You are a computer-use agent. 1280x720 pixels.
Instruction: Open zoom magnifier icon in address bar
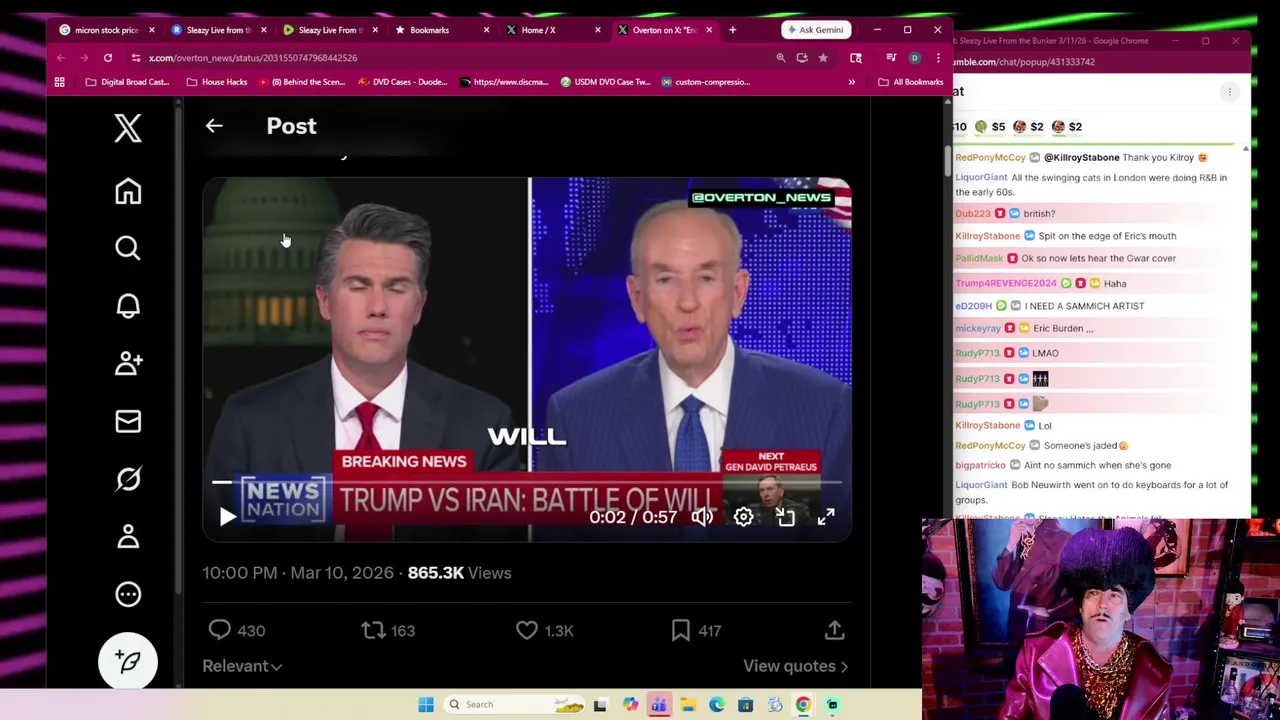click(x=780, y=58)
